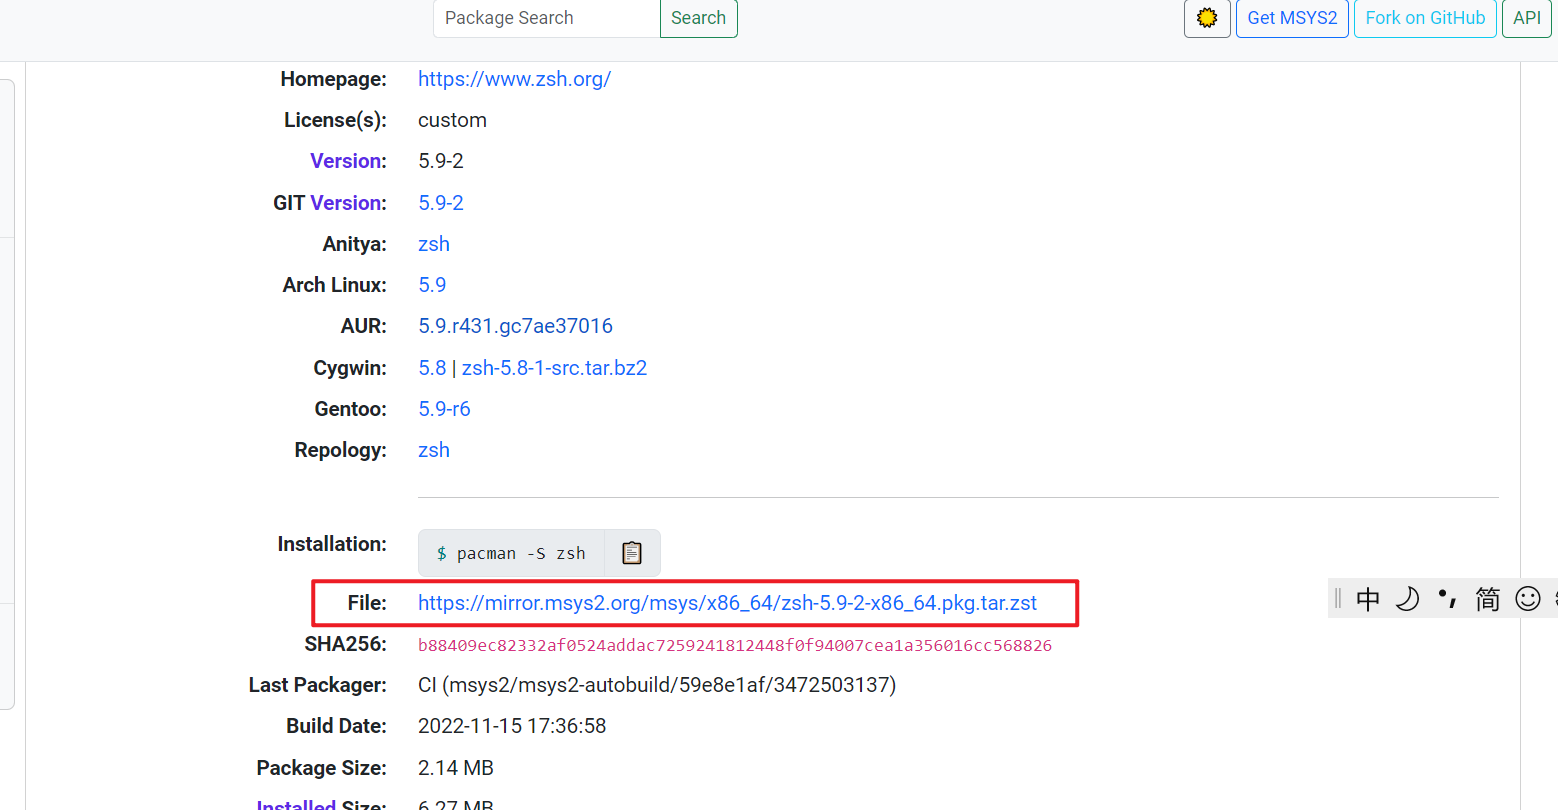Screen dimensions: 1558x810
Task: Click the IME toolbar drag handle
Action: click(x=1338, y=599)
